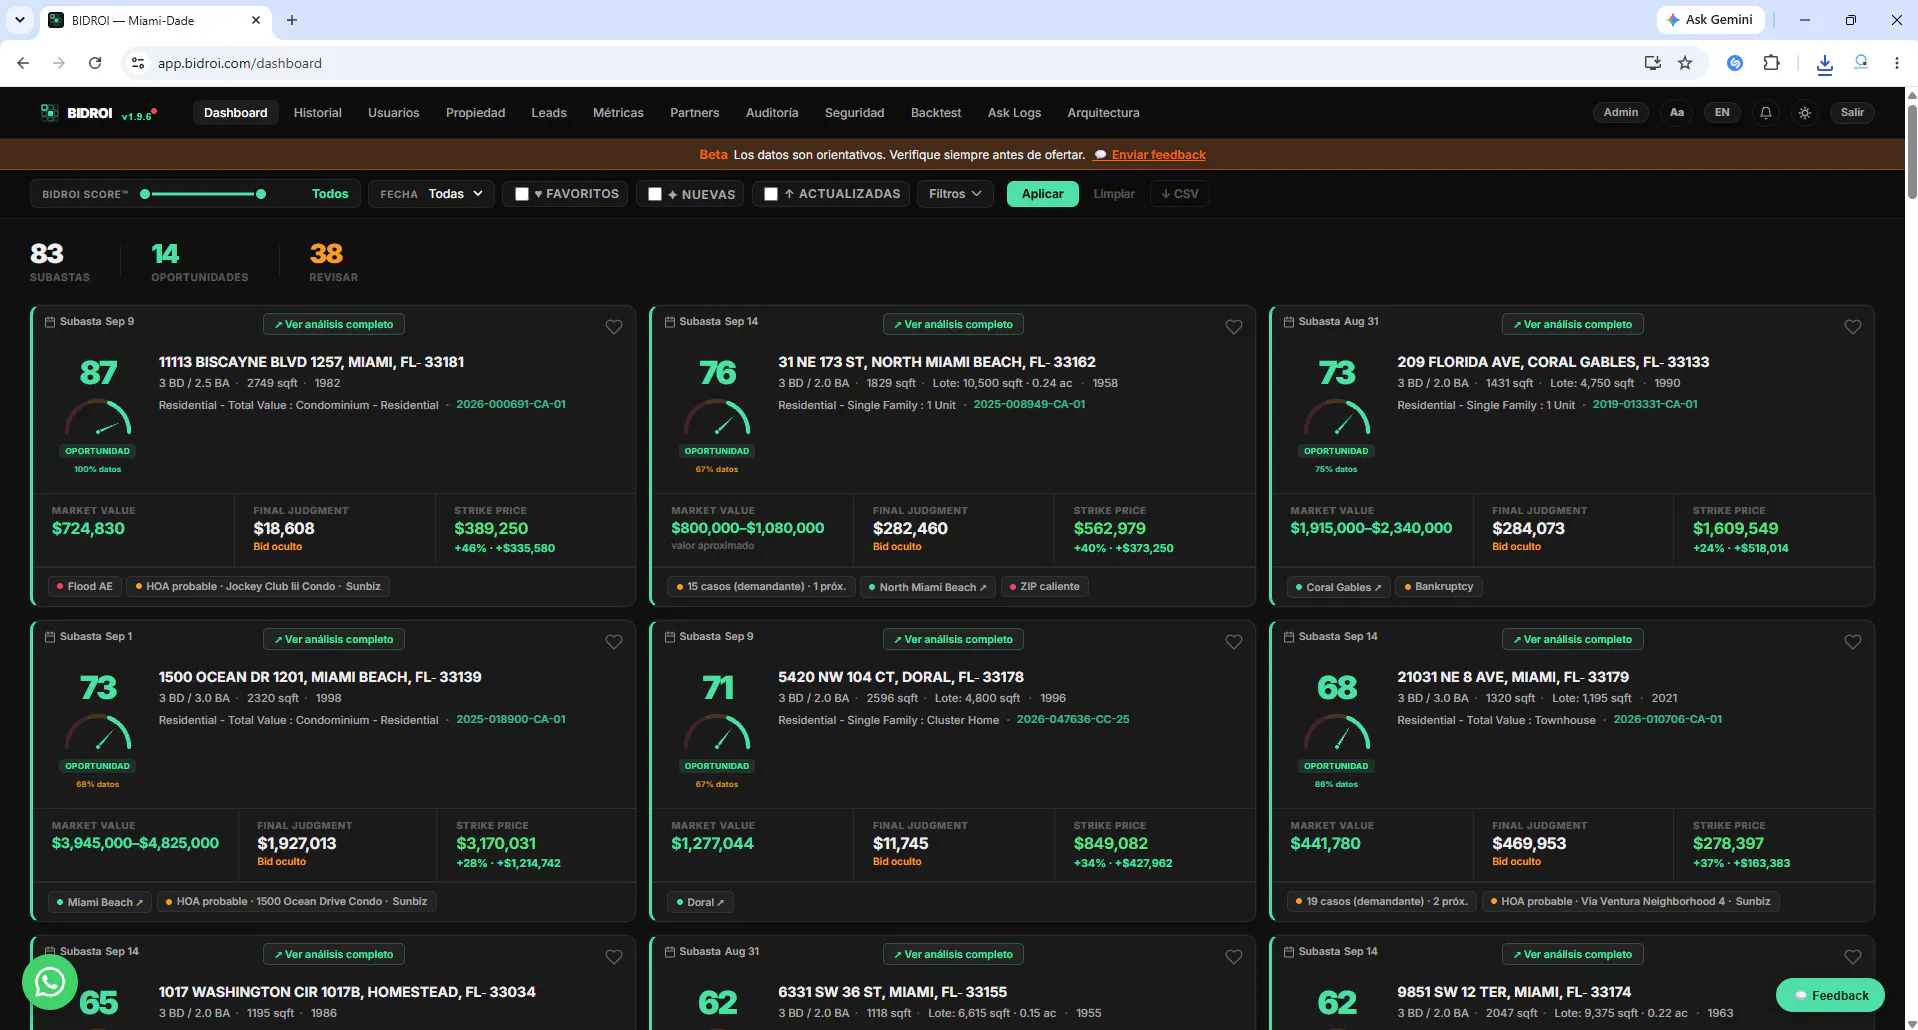Viewport: 1918px width, 1030px height.
Task: Export results via CSV button
Action: pos(1180,194)
